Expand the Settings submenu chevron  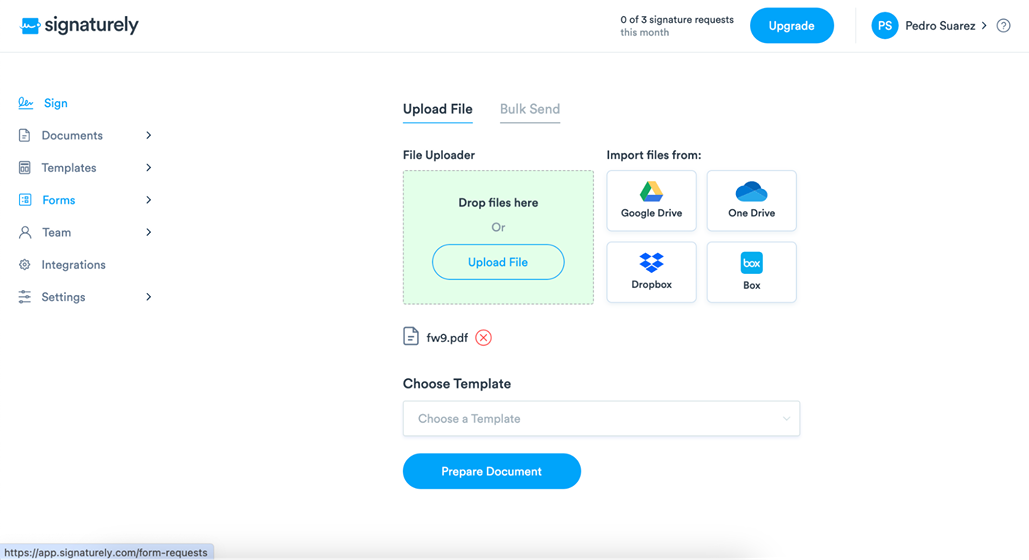(149, 297)
